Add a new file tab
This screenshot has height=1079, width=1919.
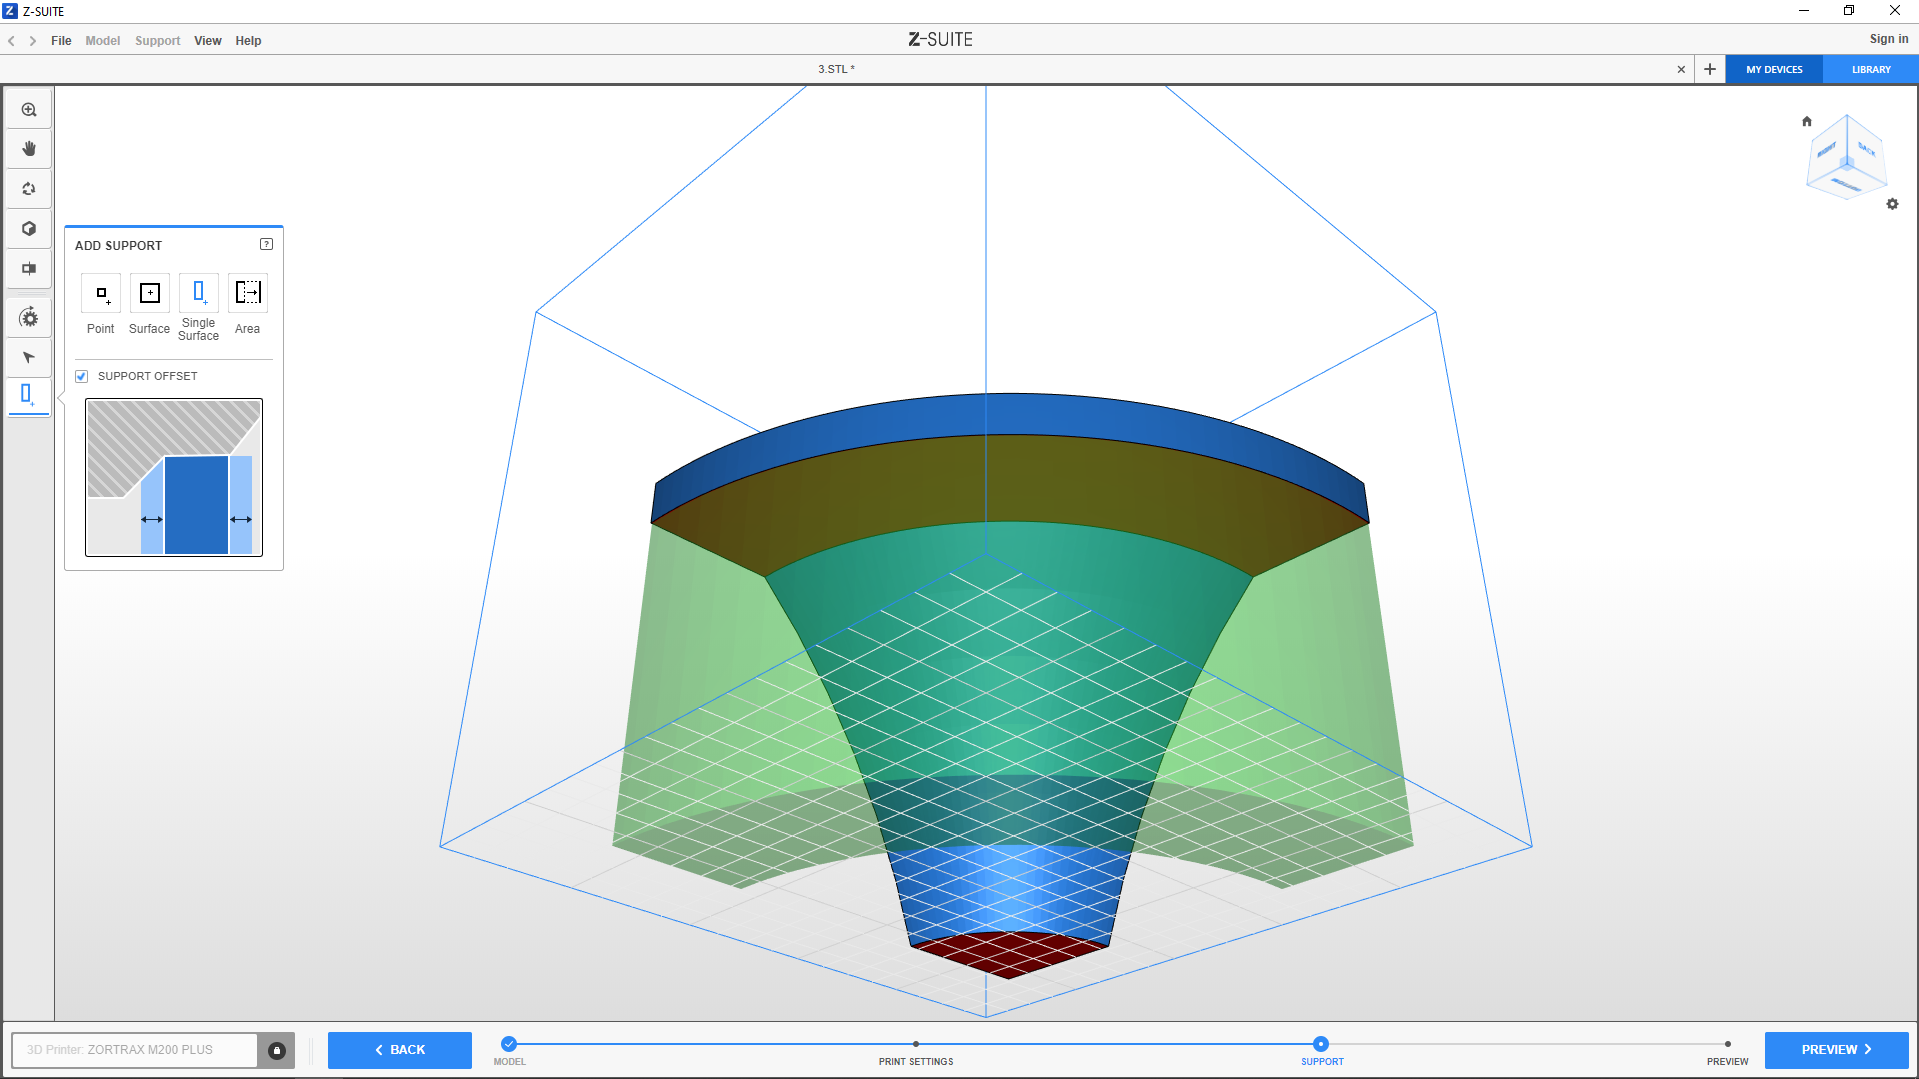1710,70
